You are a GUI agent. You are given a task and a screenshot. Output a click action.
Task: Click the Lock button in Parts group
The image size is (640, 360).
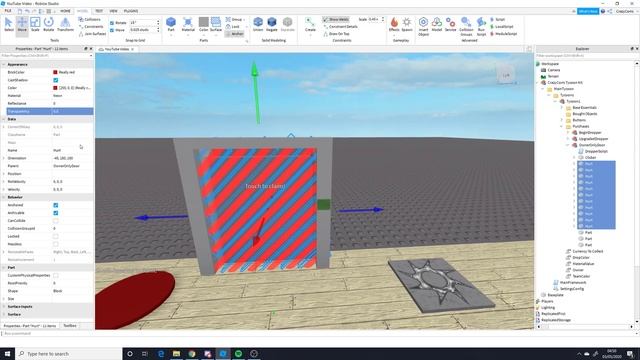tap(233, 27)
